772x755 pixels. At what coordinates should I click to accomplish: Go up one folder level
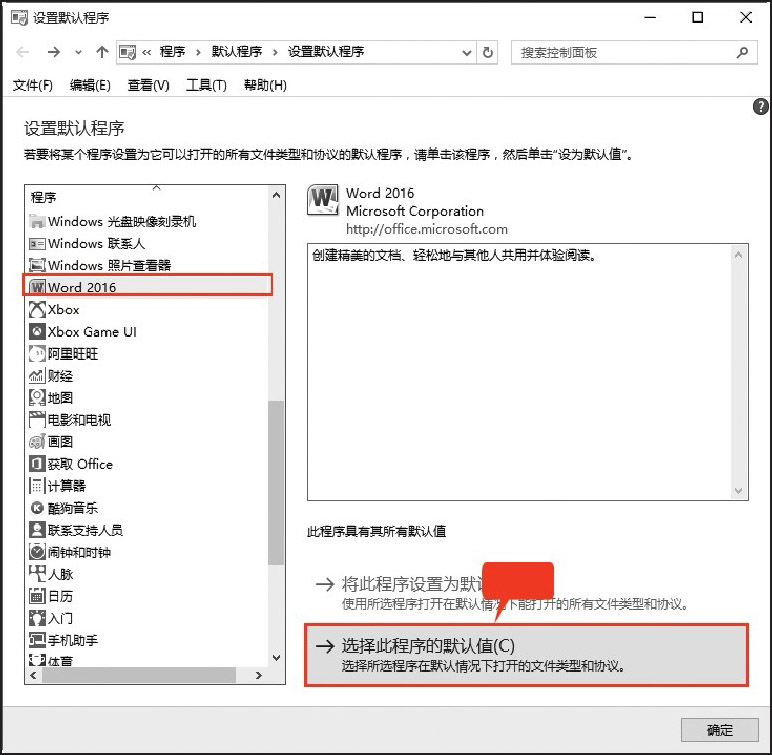[x=102, y=52]
